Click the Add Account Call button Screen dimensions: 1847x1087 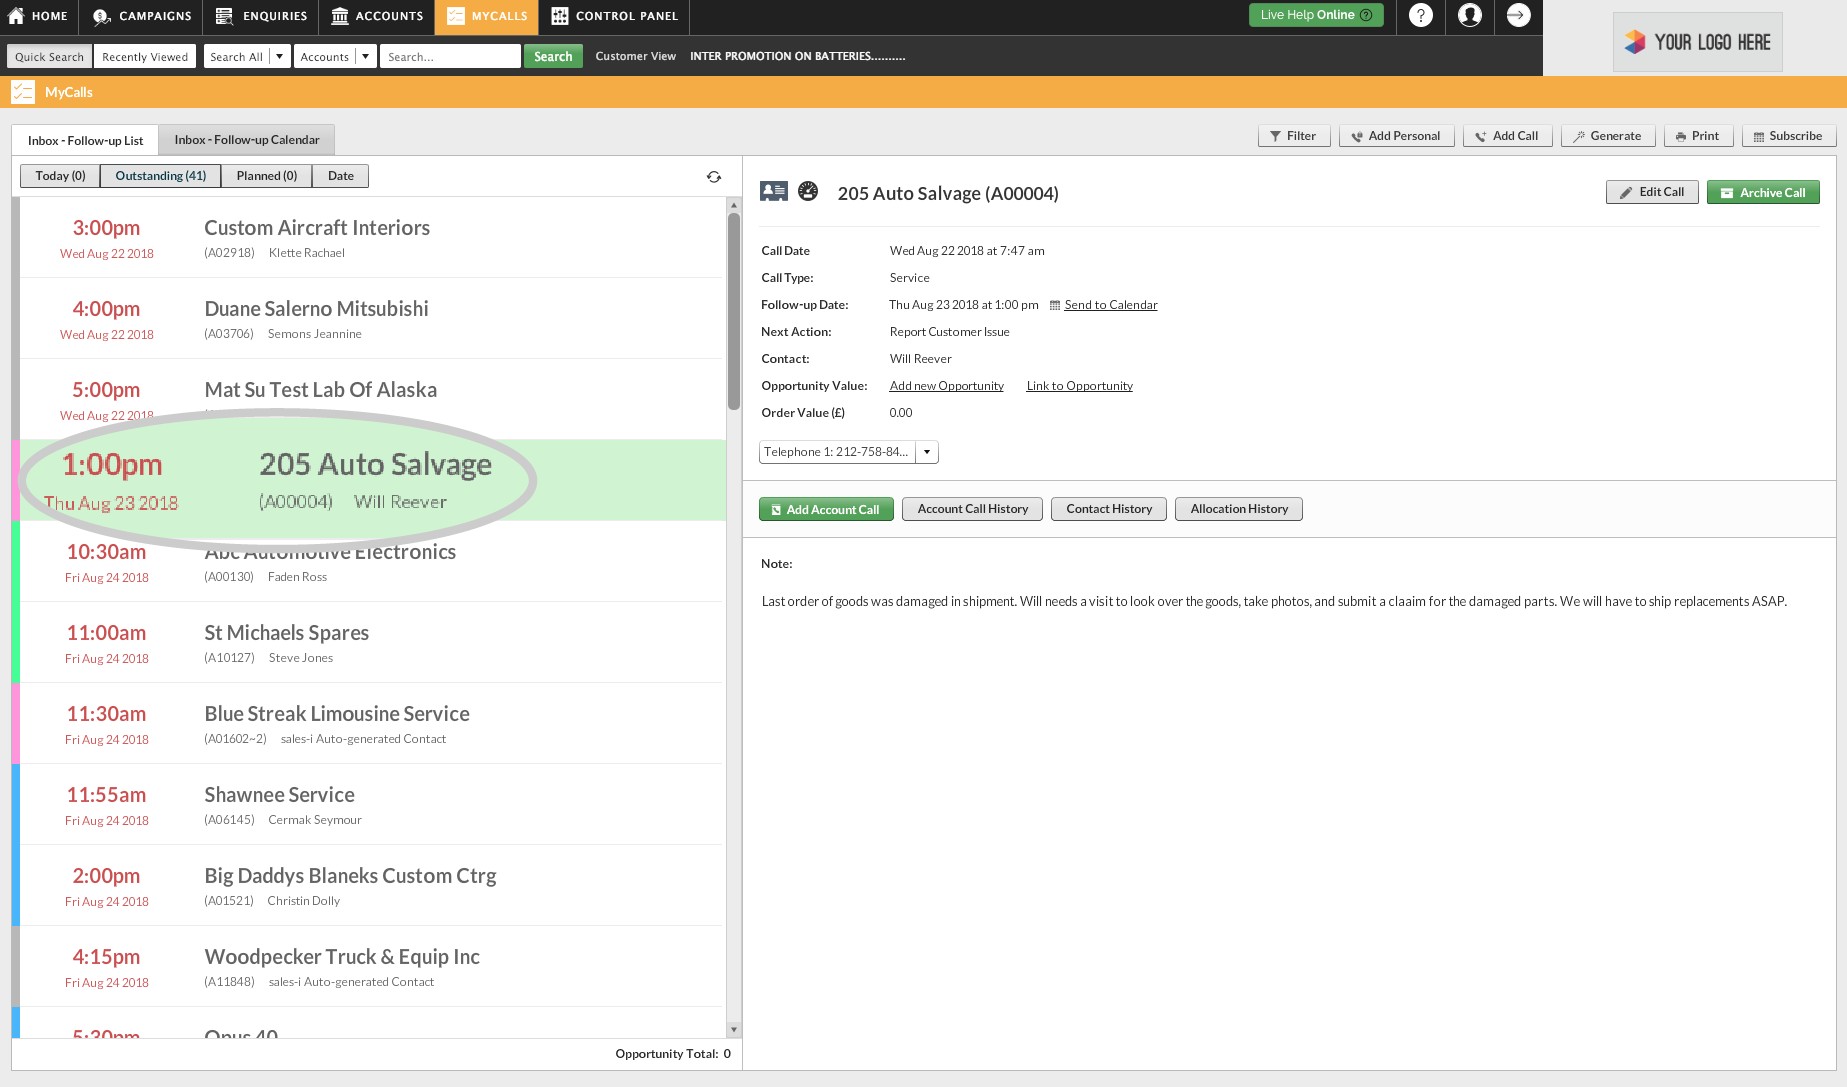(x=826, y=509)
